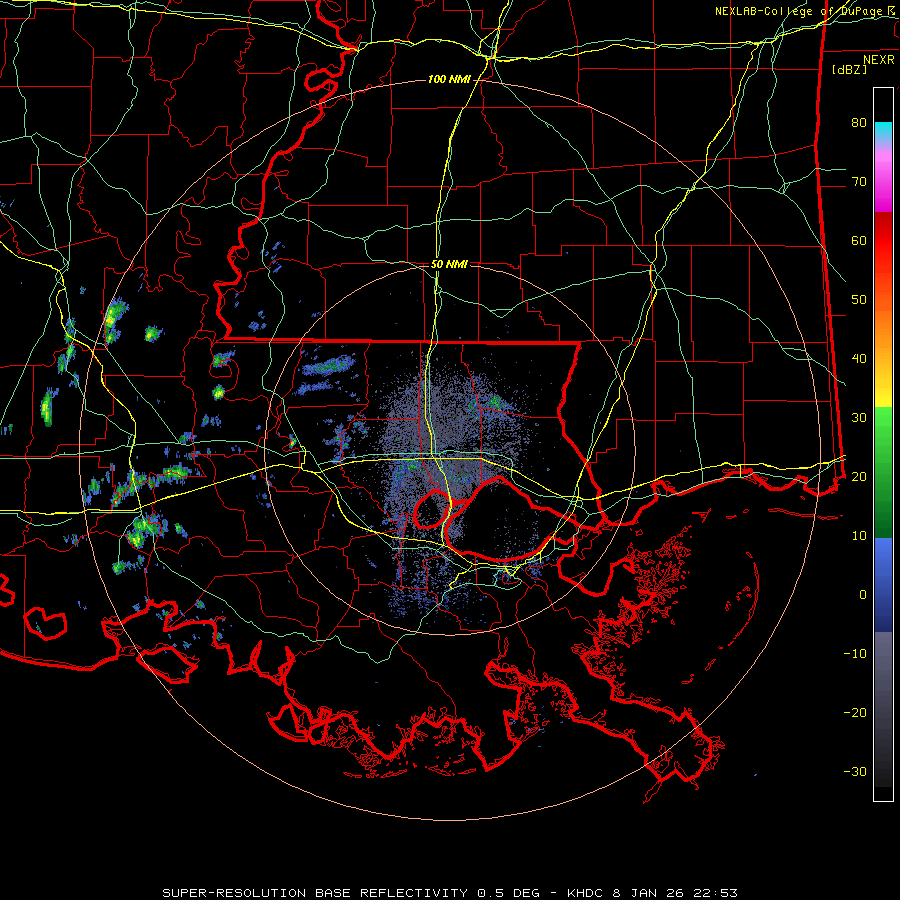Viewport: 900px width, 900px height.
Task: Click the "8 JAN 26 22:53" timestamp
Action: 673,893
